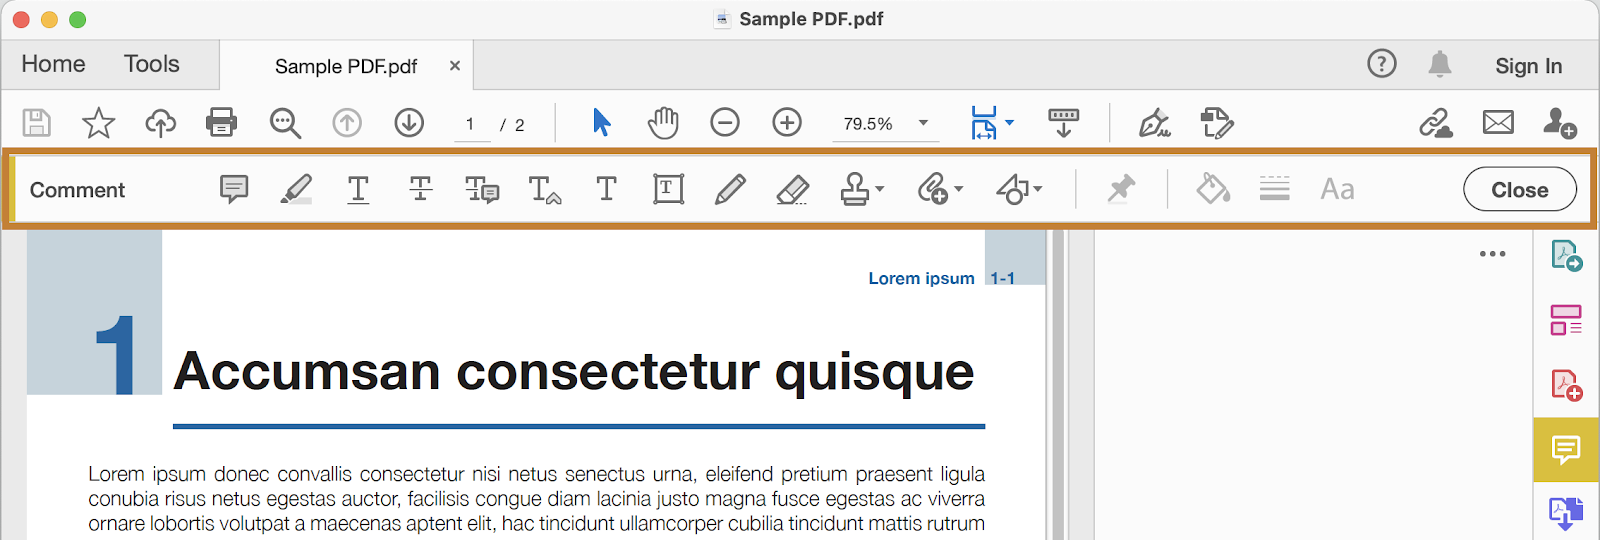Invite people using the add person icon

(1560, 123)
